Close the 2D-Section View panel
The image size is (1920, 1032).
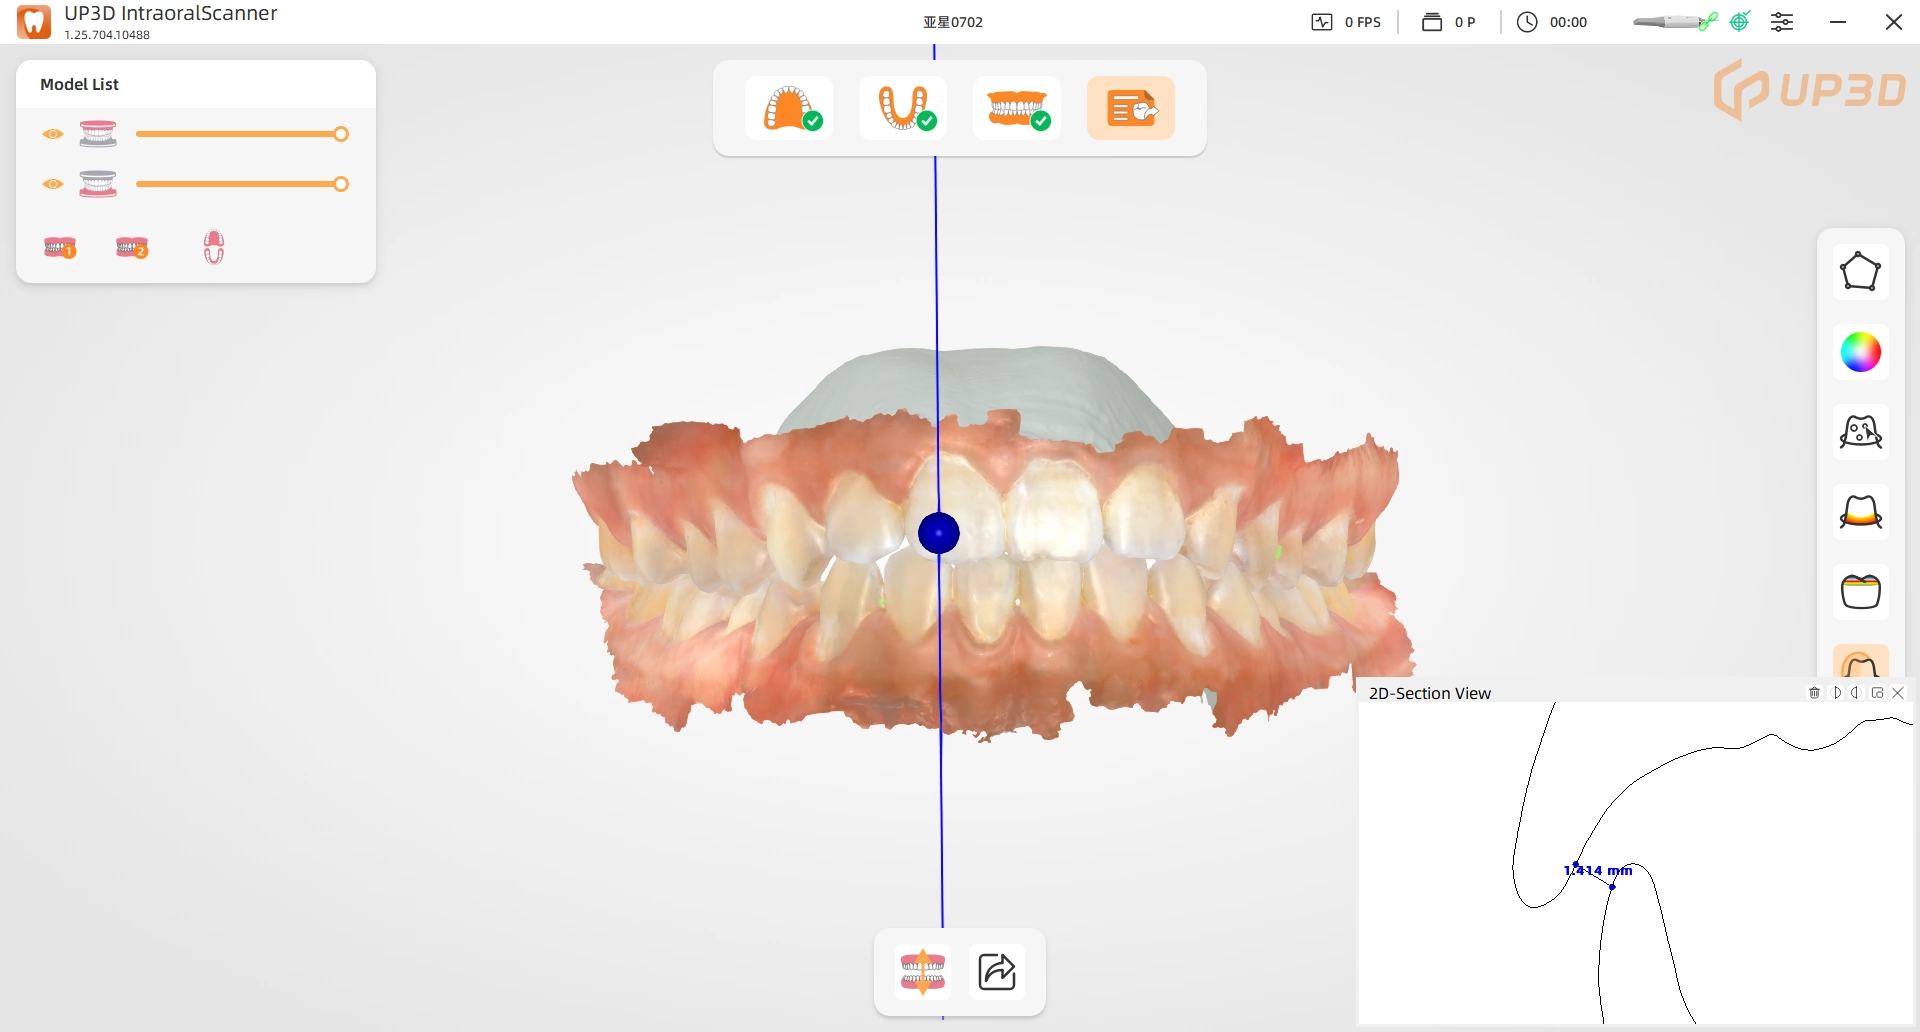1898,692
